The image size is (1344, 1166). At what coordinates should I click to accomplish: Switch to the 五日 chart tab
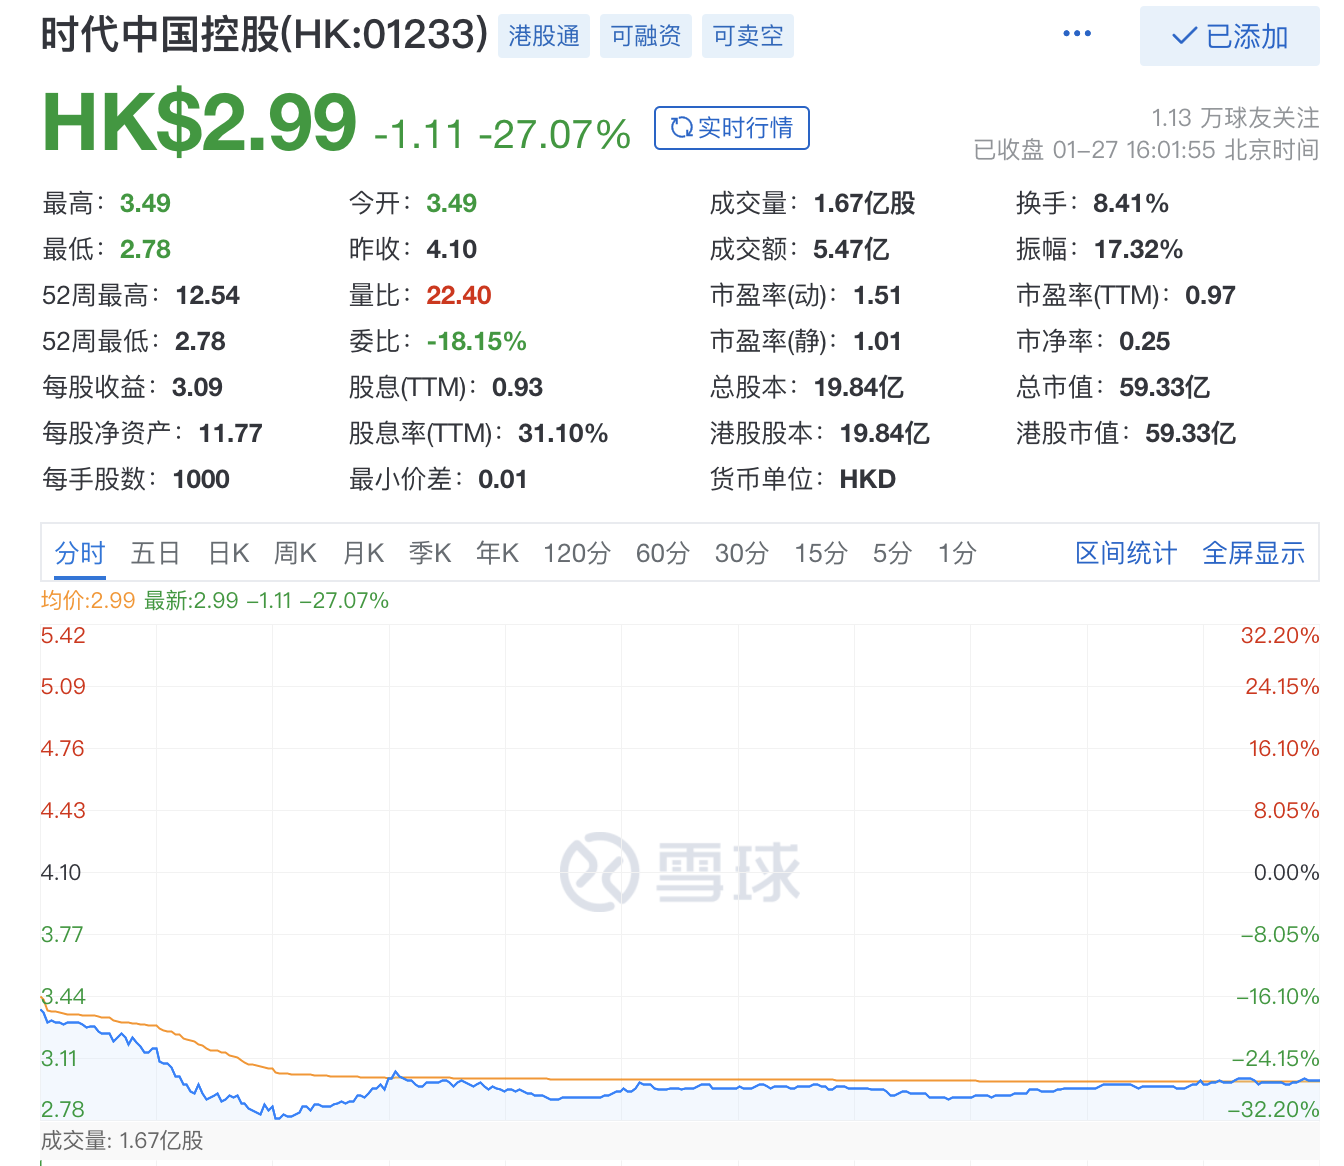tap(156, 553)
